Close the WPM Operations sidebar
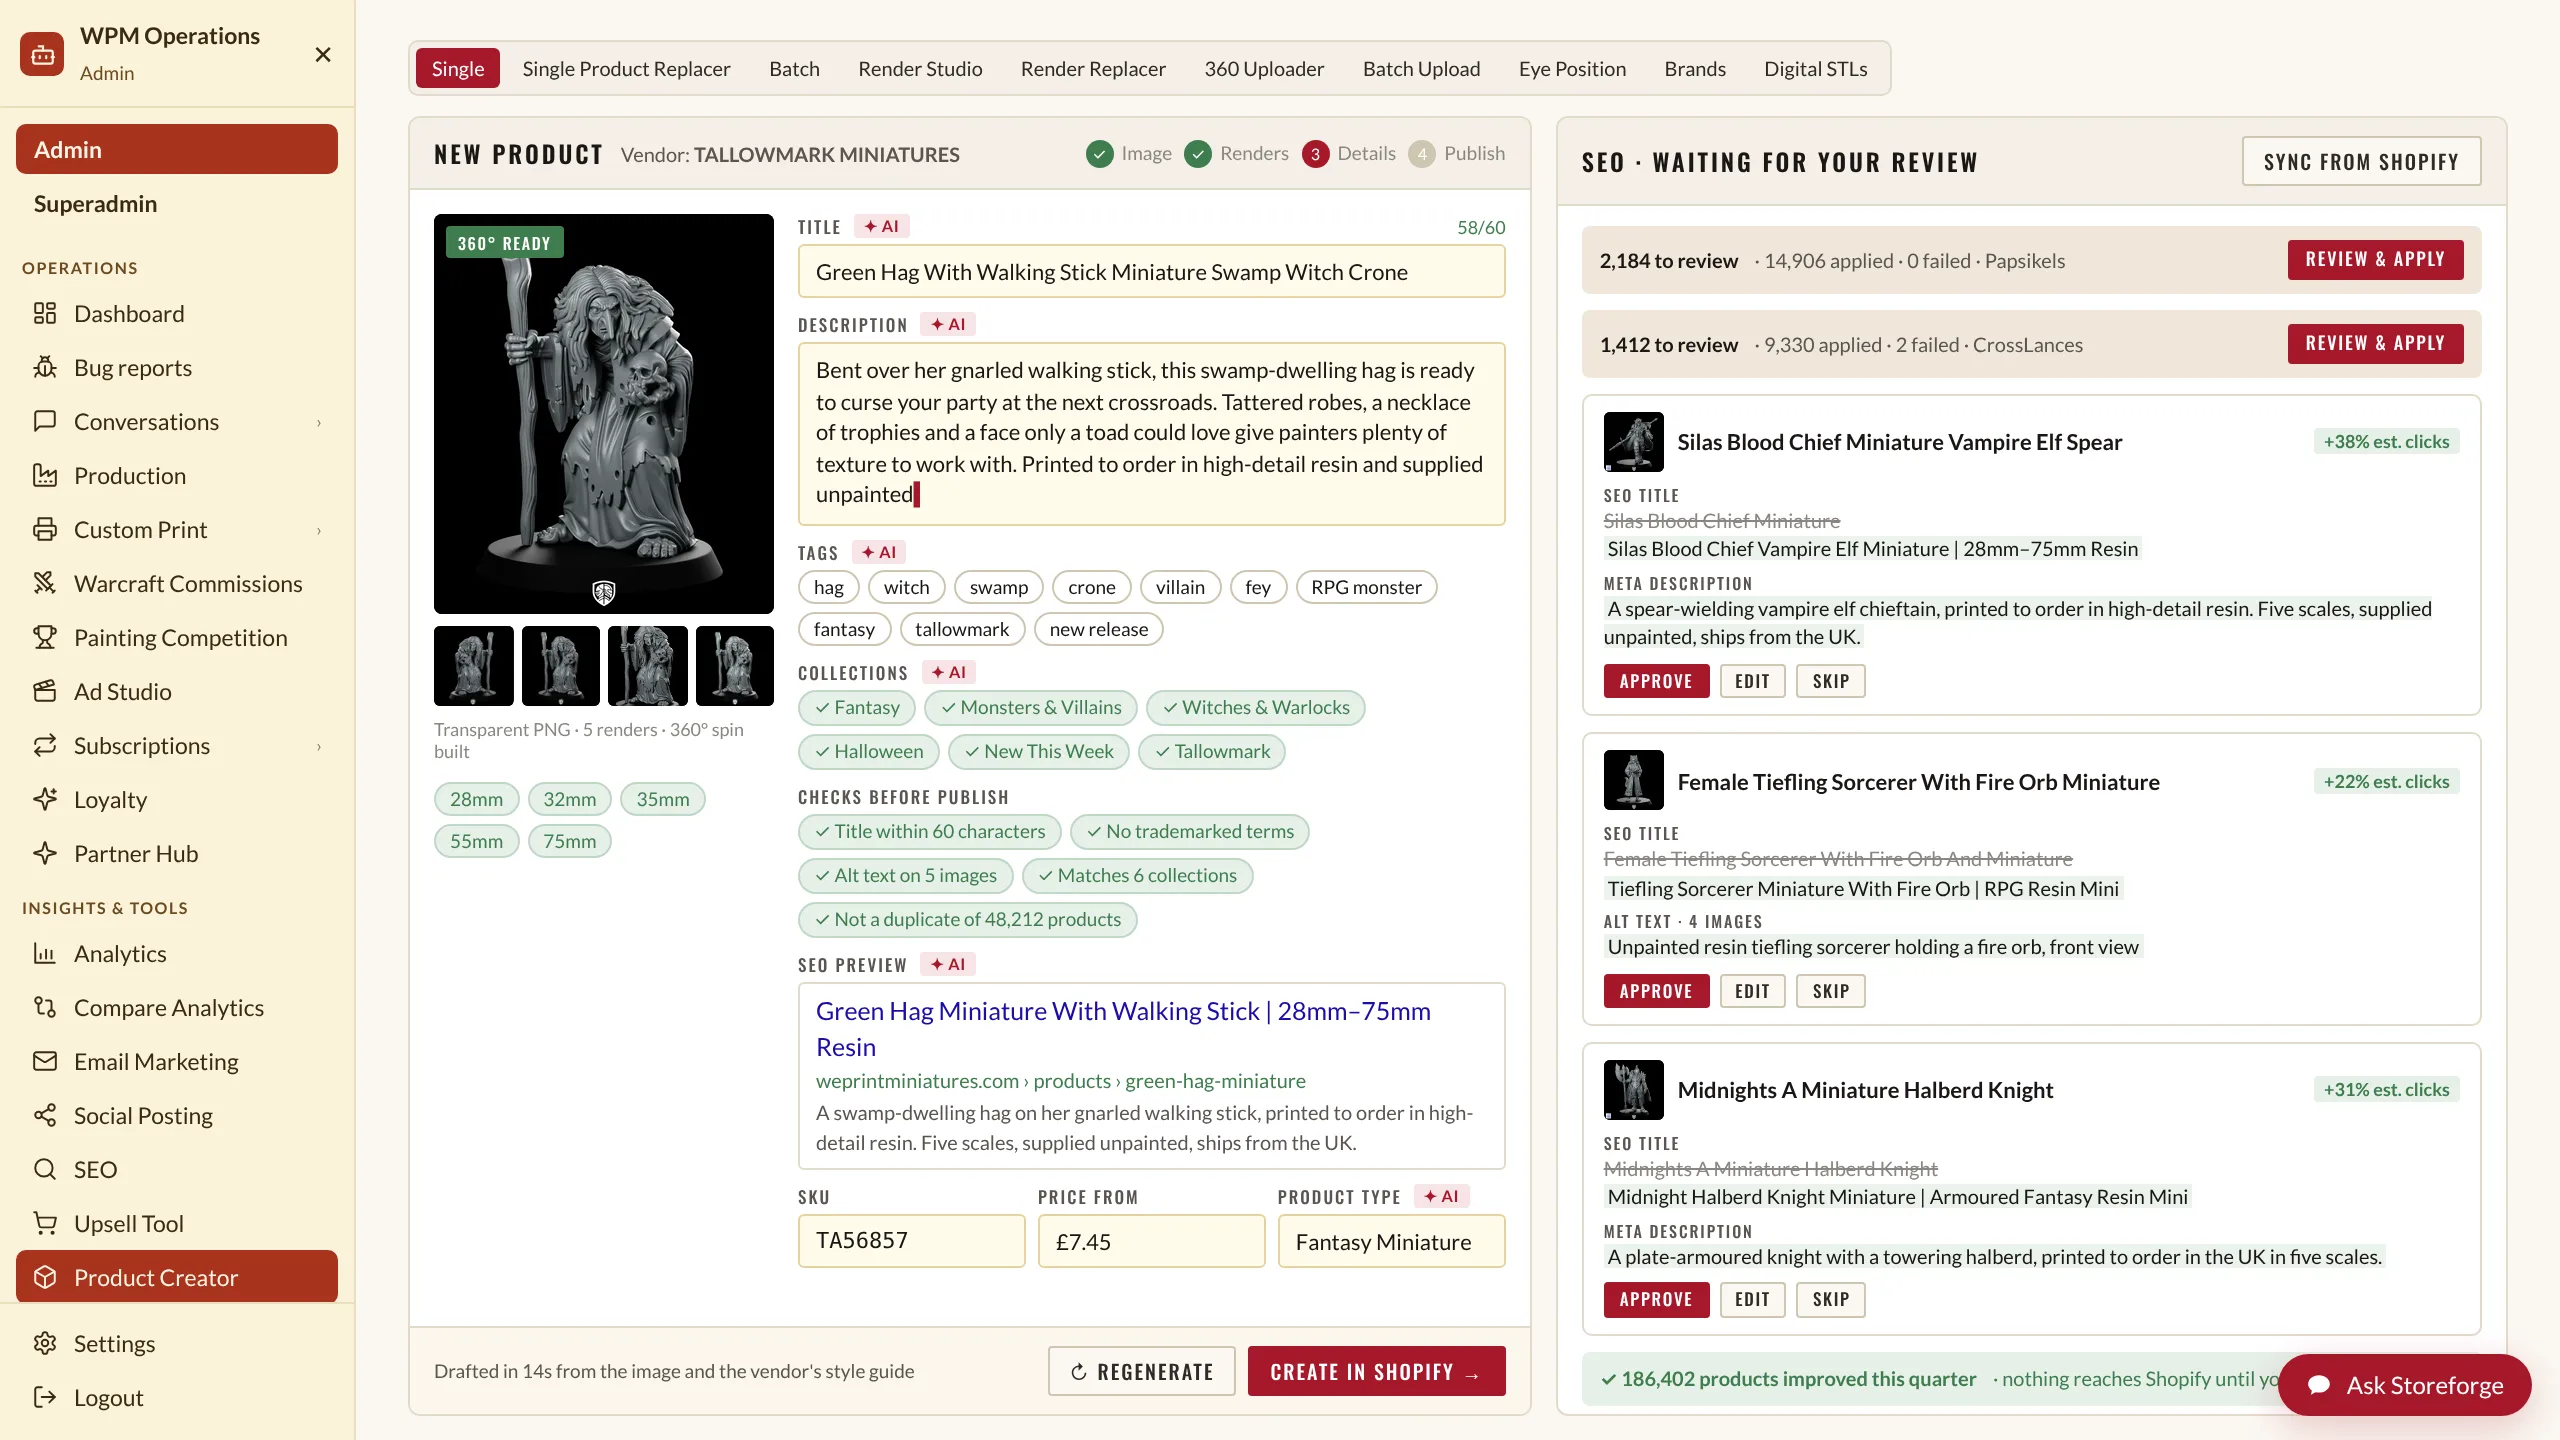The width and height of the screenshot is (2560, 1440). click(x=323, y=55)
